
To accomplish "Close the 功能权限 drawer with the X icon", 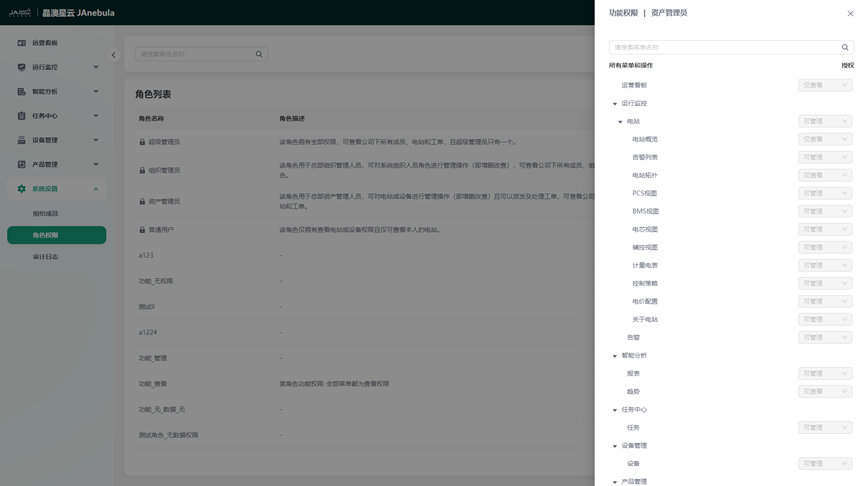I will coord(850,13).
